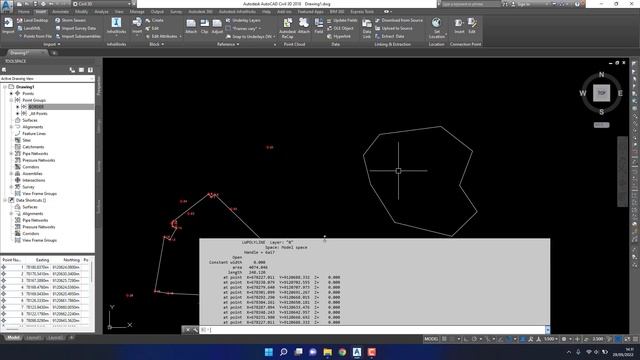
Task: Open the "Frames vary" dropdown
Action: point(244,28)
